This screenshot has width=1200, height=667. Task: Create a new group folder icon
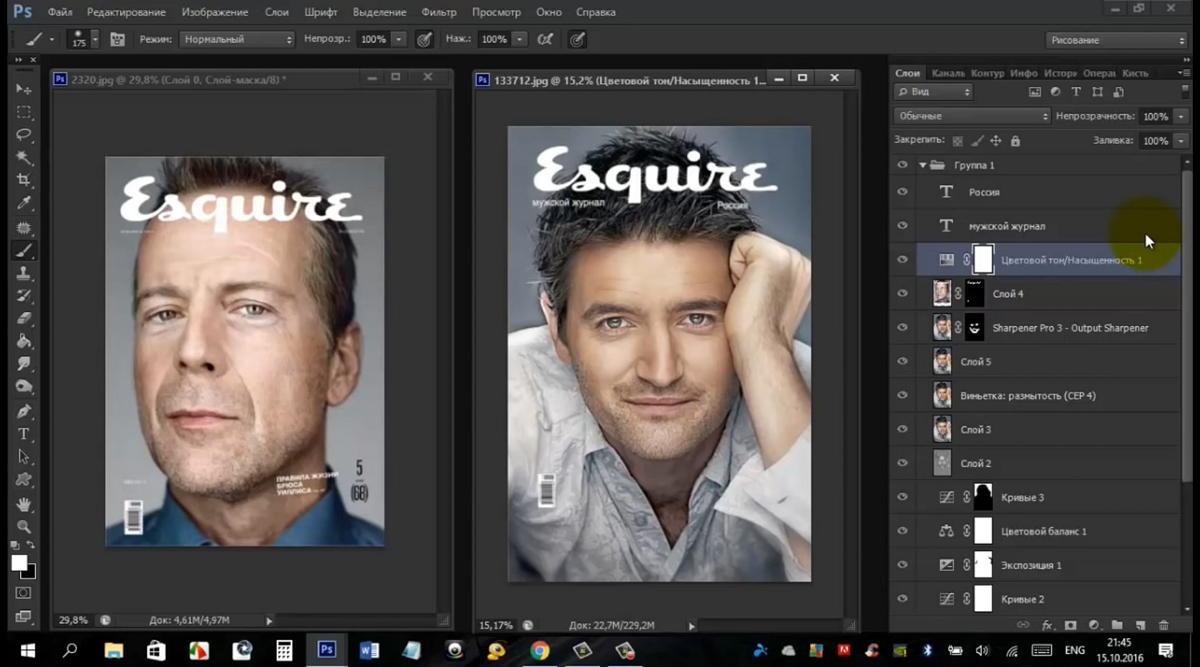pos(1117,625)
